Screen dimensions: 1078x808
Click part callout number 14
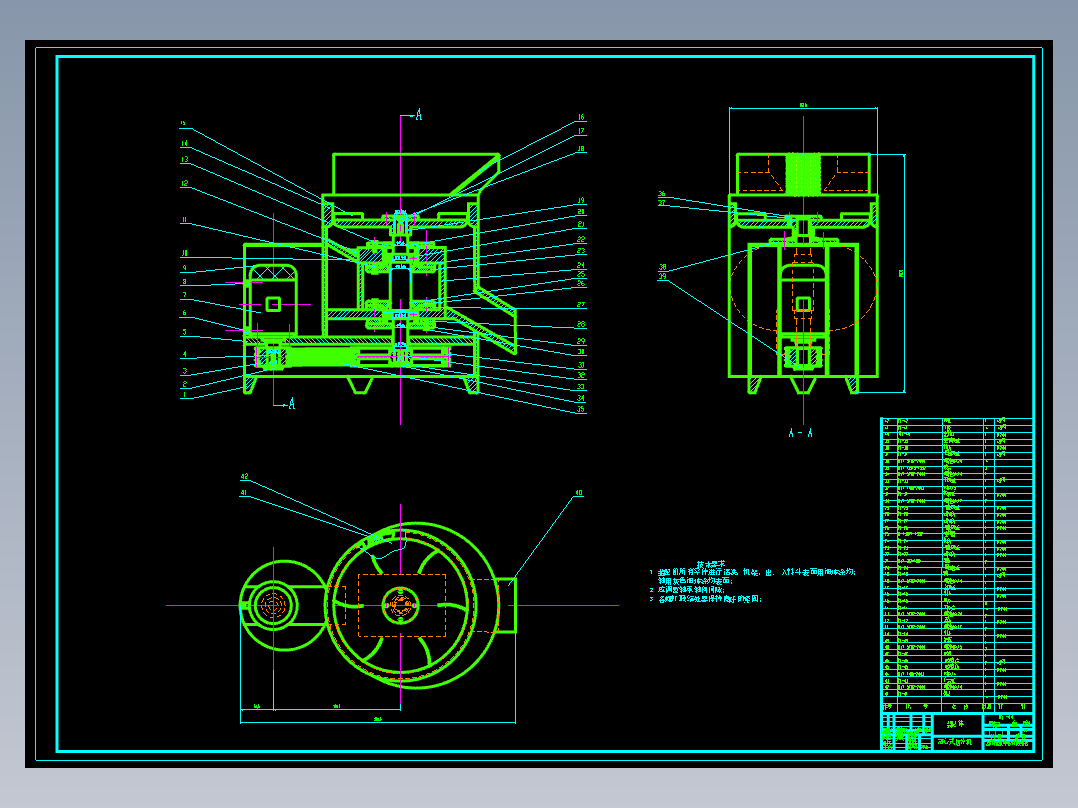184,144
